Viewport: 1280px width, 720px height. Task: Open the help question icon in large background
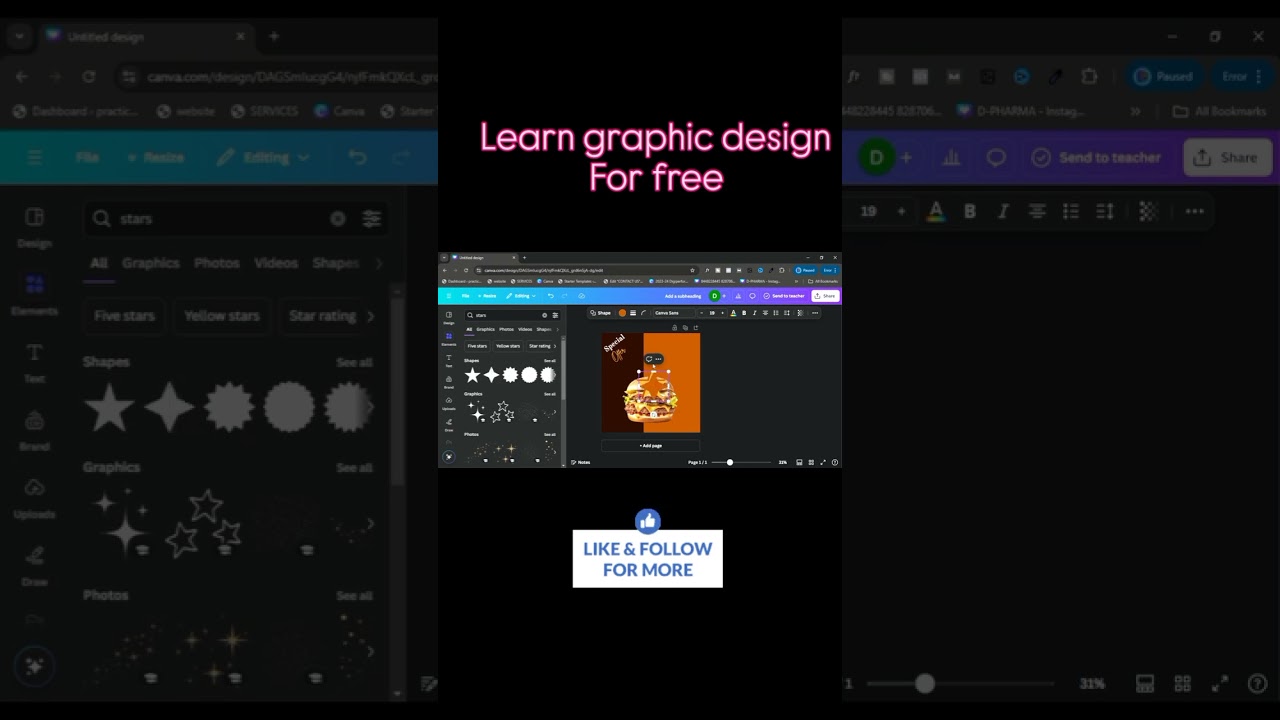[1258, 684]
